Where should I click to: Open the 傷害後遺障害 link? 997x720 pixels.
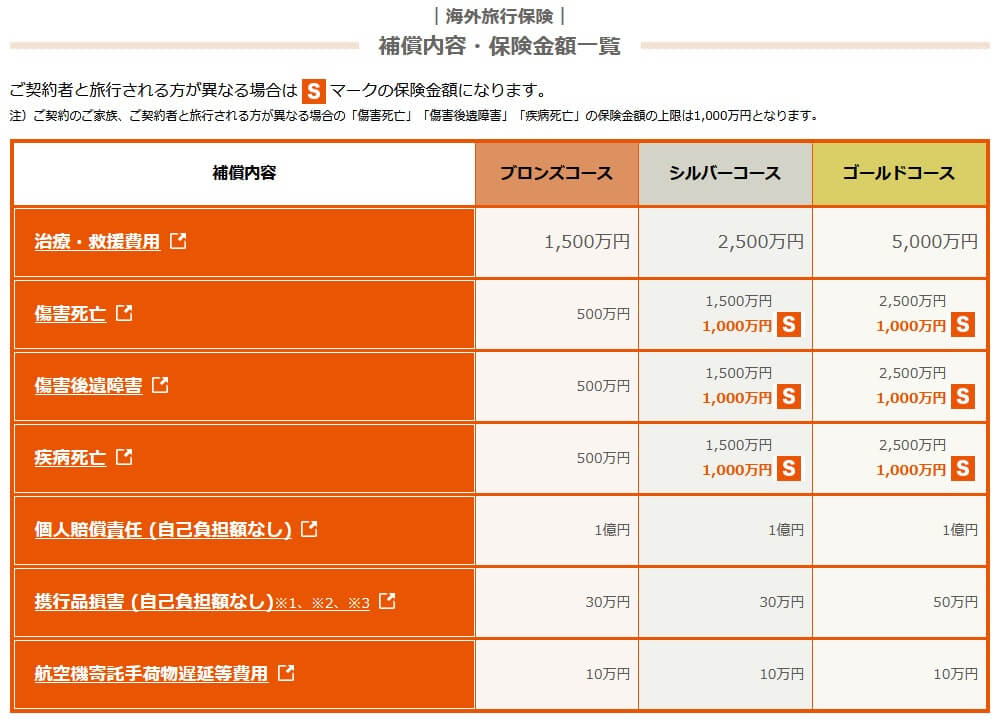(x=88, y=385)
